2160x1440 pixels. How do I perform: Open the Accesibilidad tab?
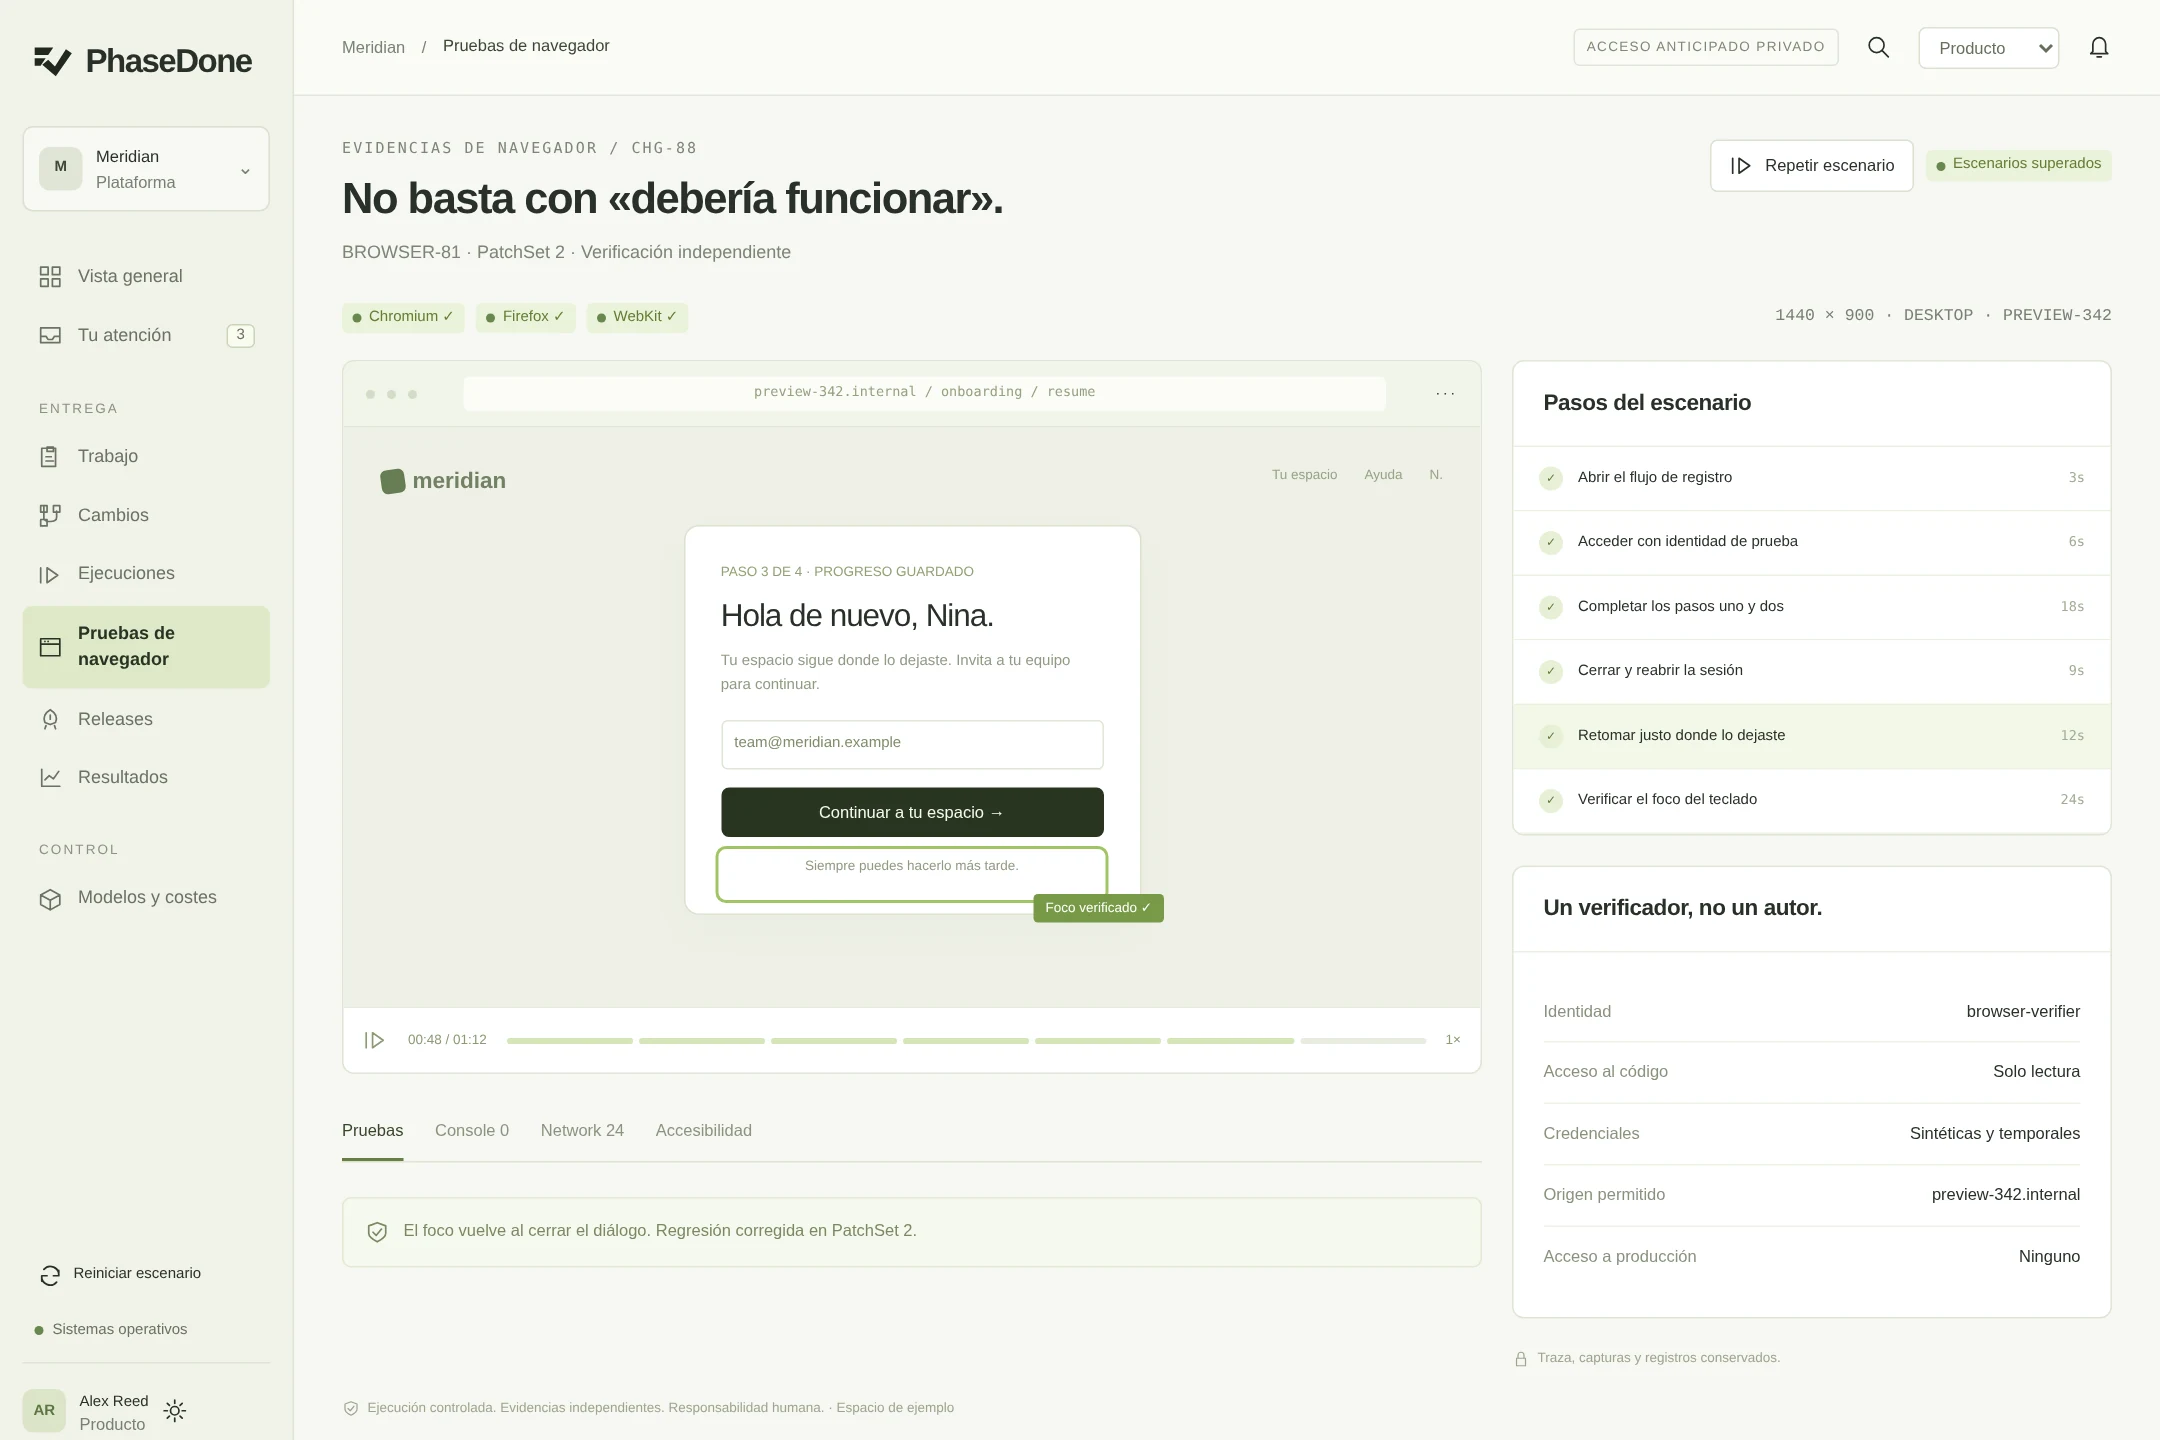pyautogui.click(x=704, y=1130)
